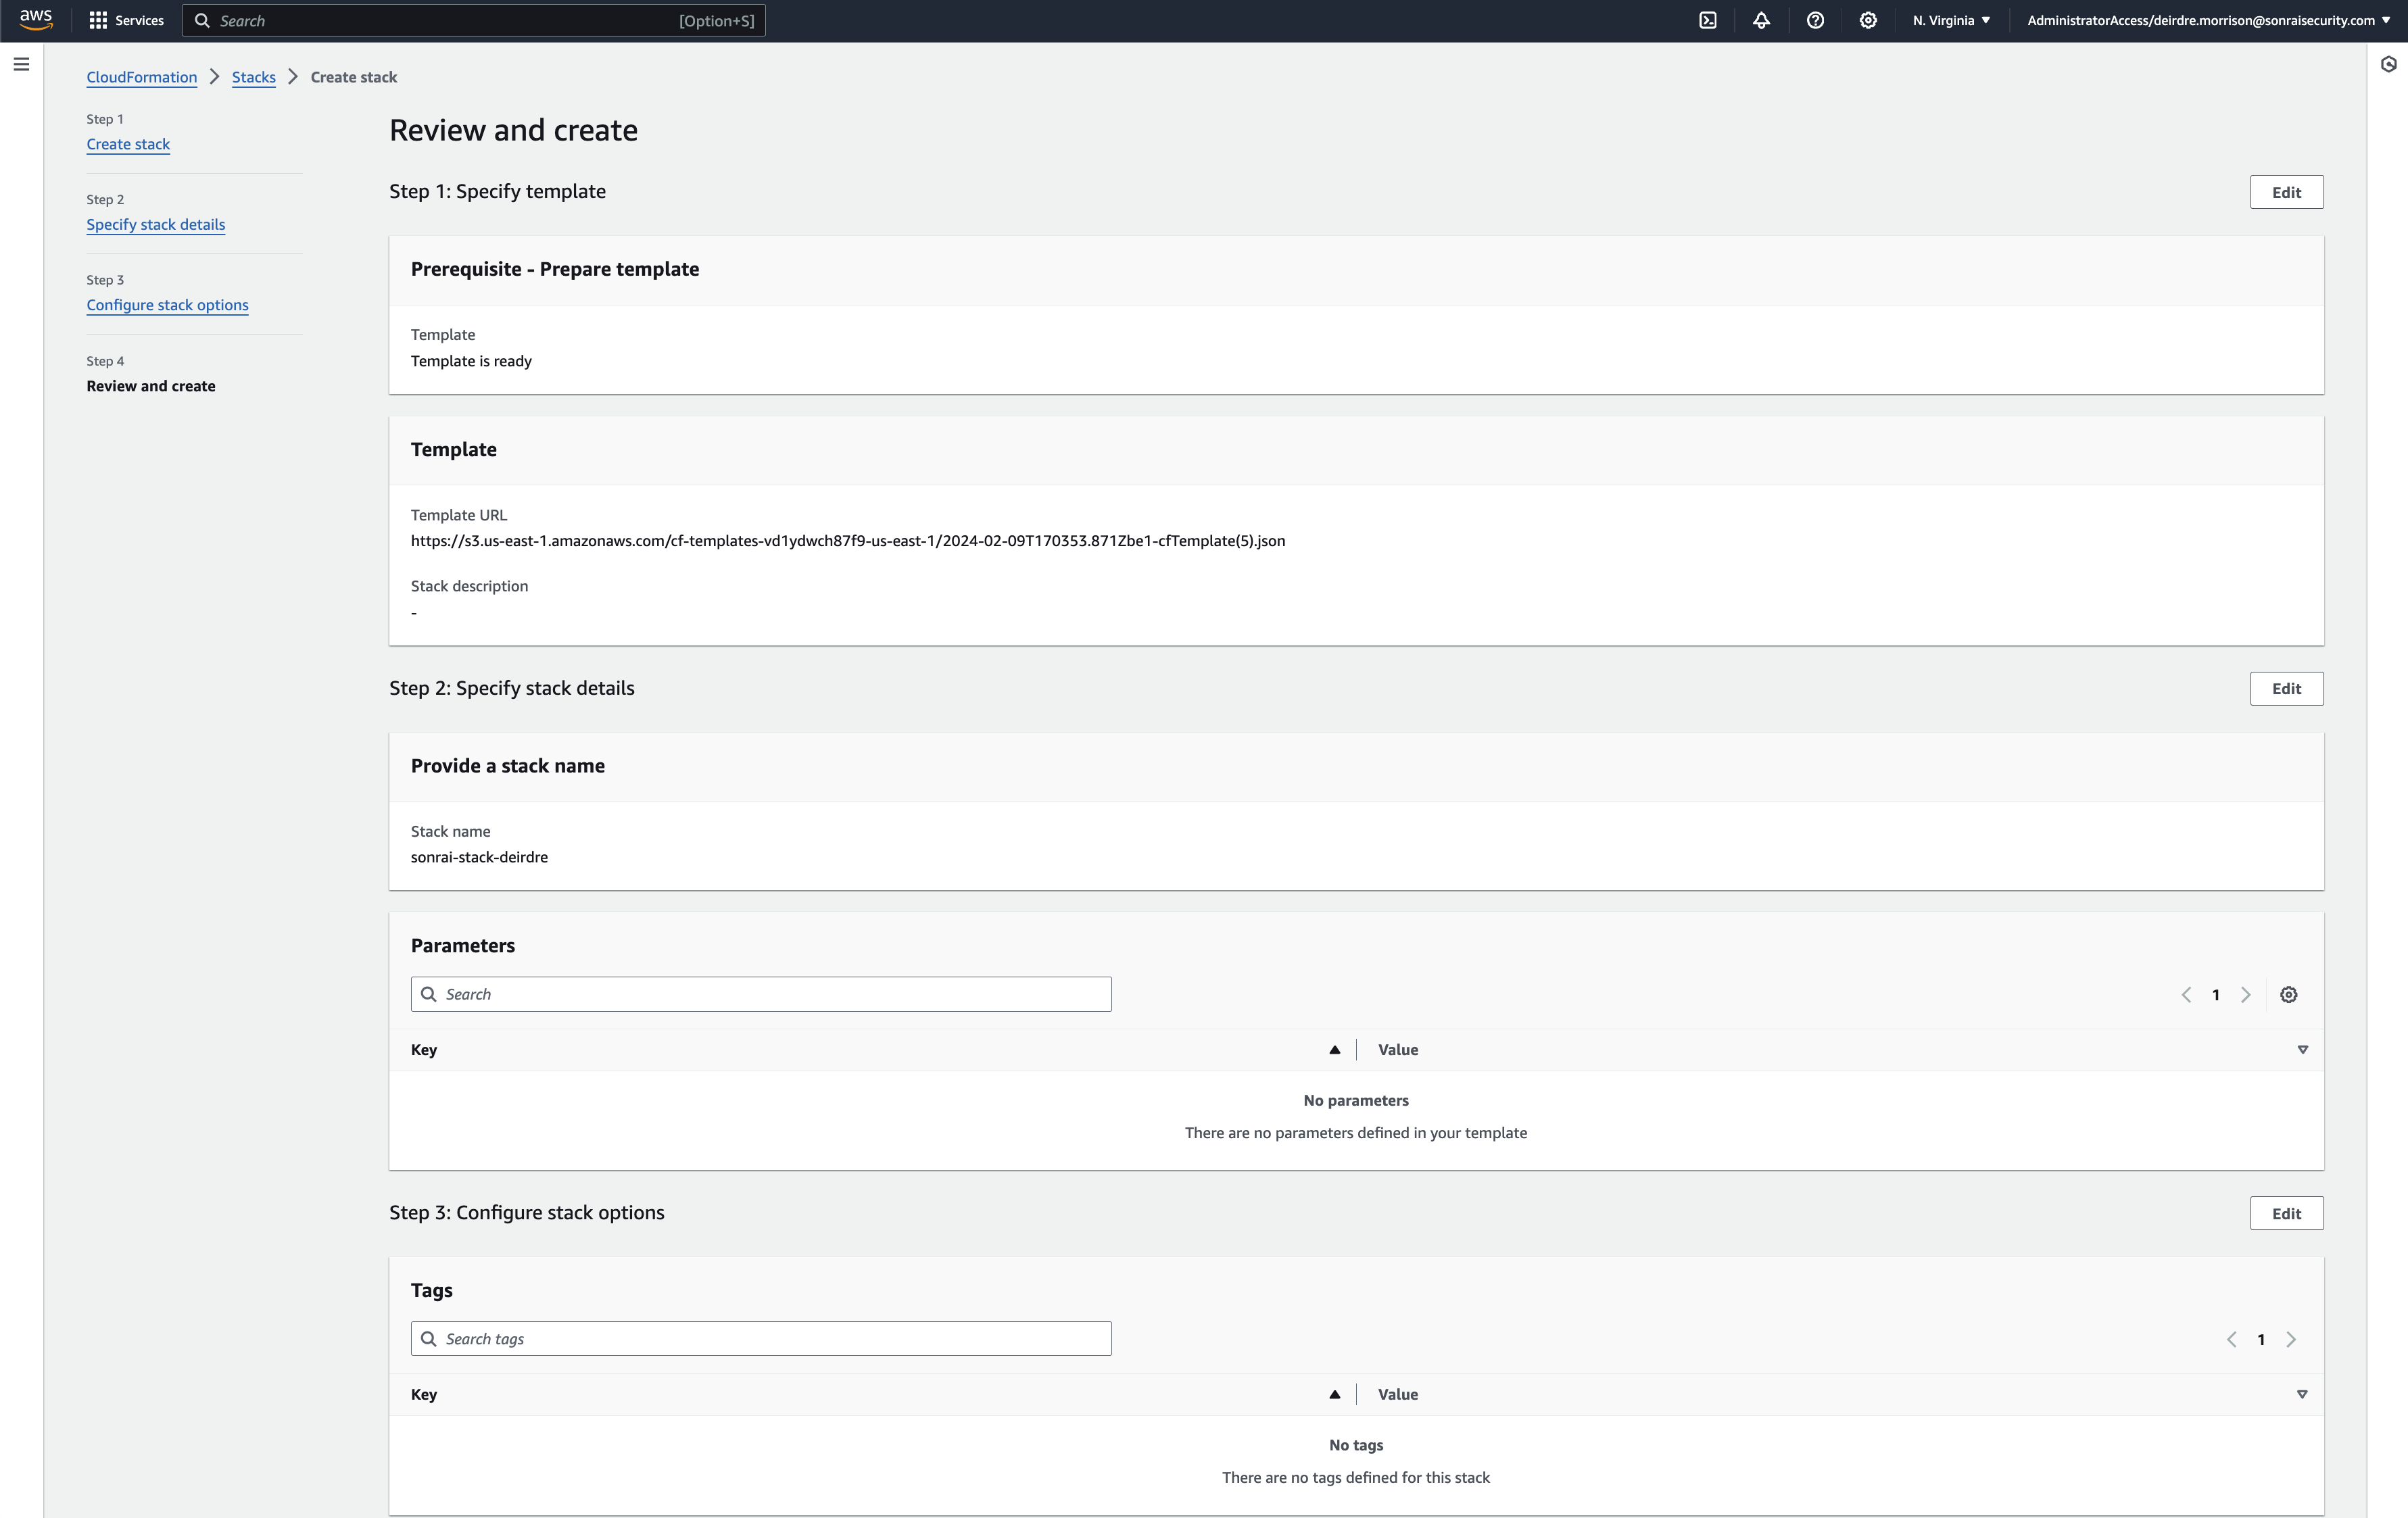Select the Review and create step
The image size is (2408, 1518).
point(150,386)
